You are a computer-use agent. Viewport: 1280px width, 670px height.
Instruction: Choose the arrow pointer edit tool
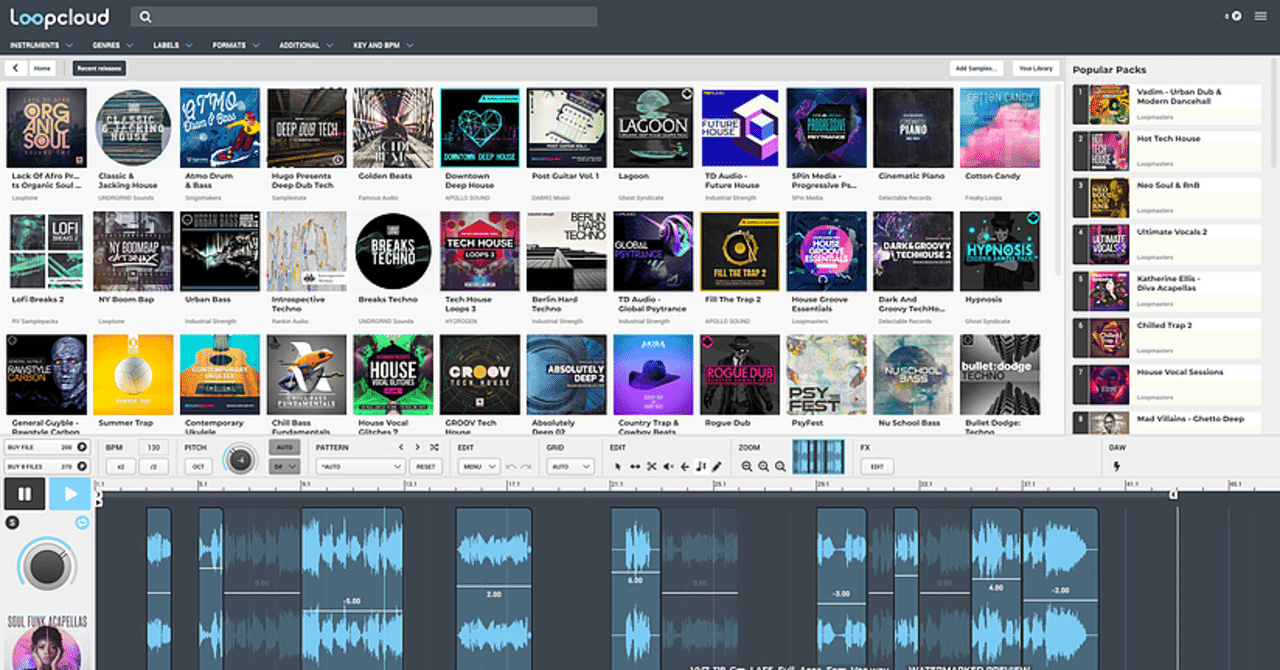point(618,466)
